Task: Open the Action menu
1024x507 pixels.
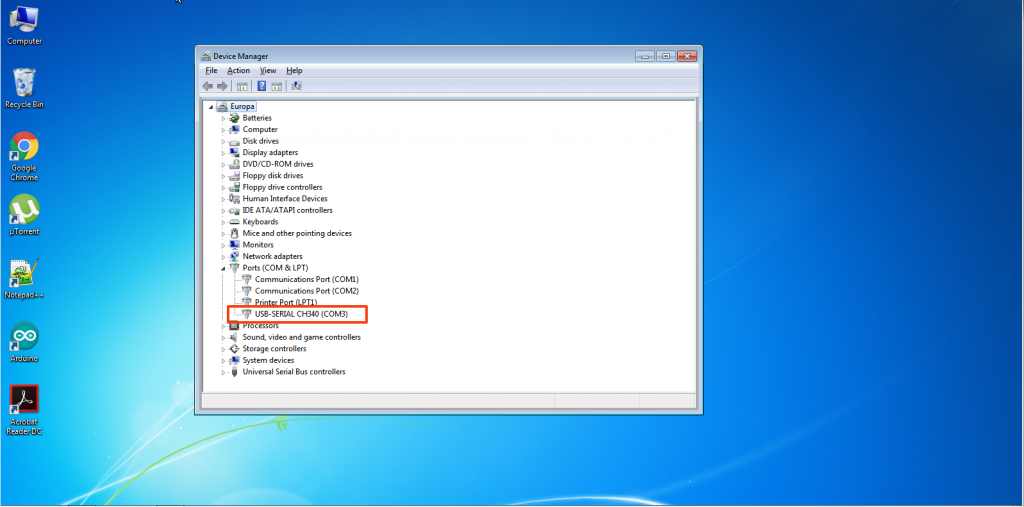Action: coord(238,71)
